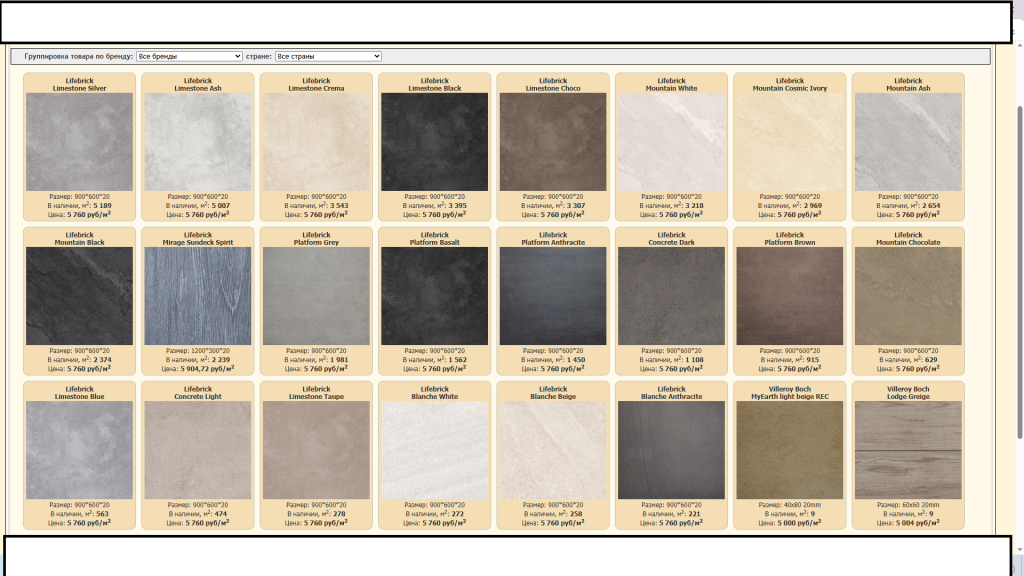Screen dimensions: 1024x576
Task: Click the Mountain Cosmic Ivory tile picture
Action: pyautogui.click(x=790, y=142)
